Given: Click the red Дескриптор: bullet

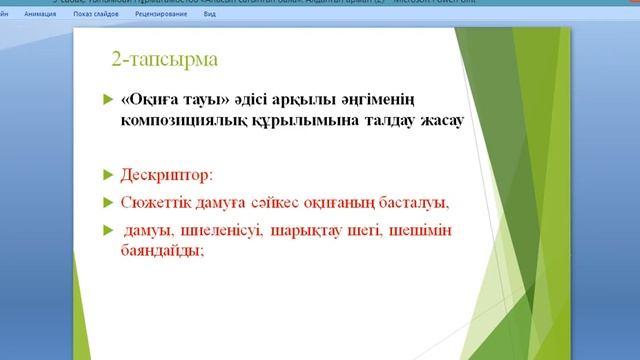Looking at the screenshot, I should click(x=167, y=175).
